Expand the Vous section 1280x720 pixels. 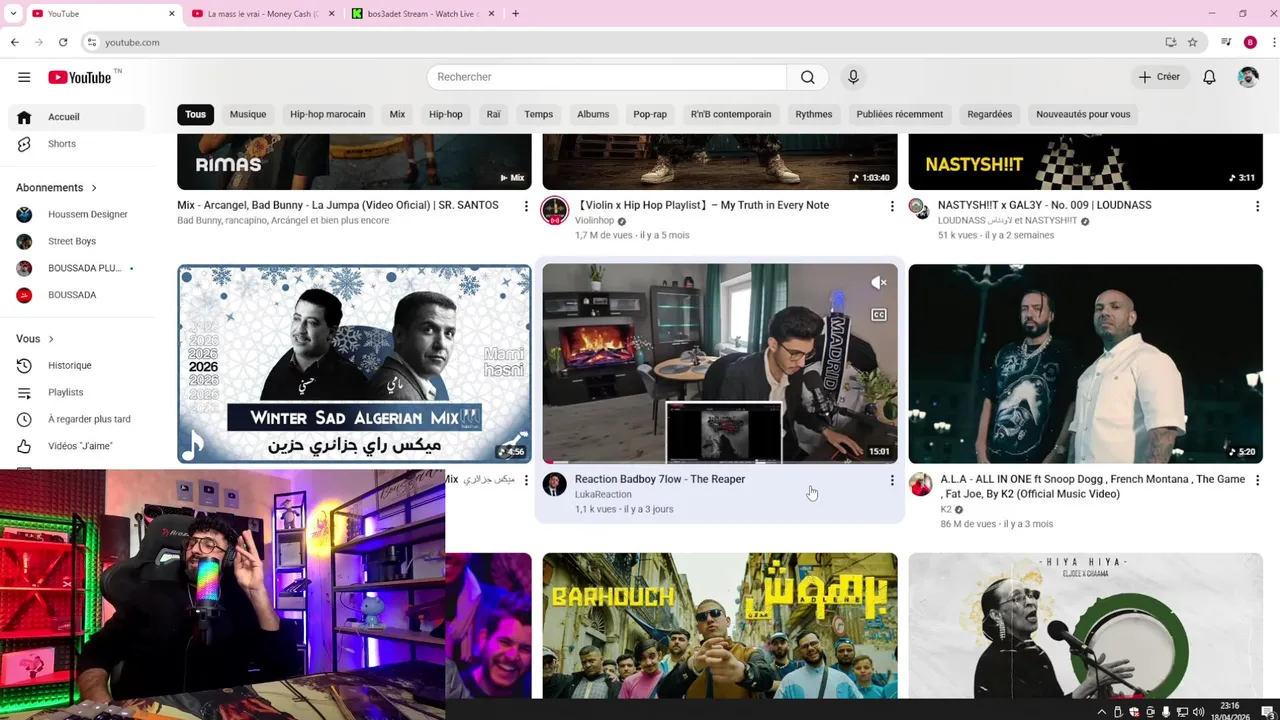coord(35,339)
